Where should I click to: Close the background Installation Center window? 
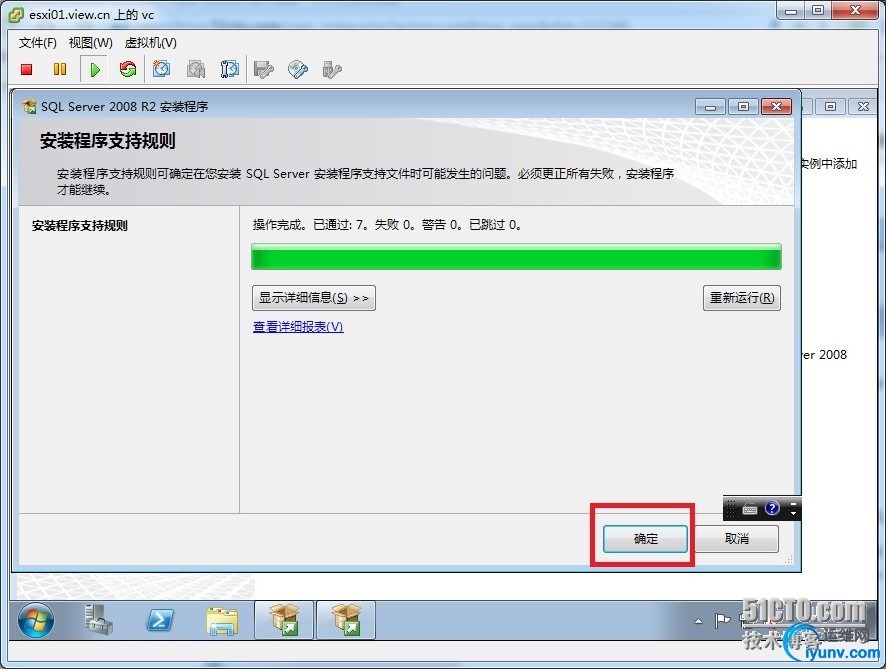click(863, 107)
